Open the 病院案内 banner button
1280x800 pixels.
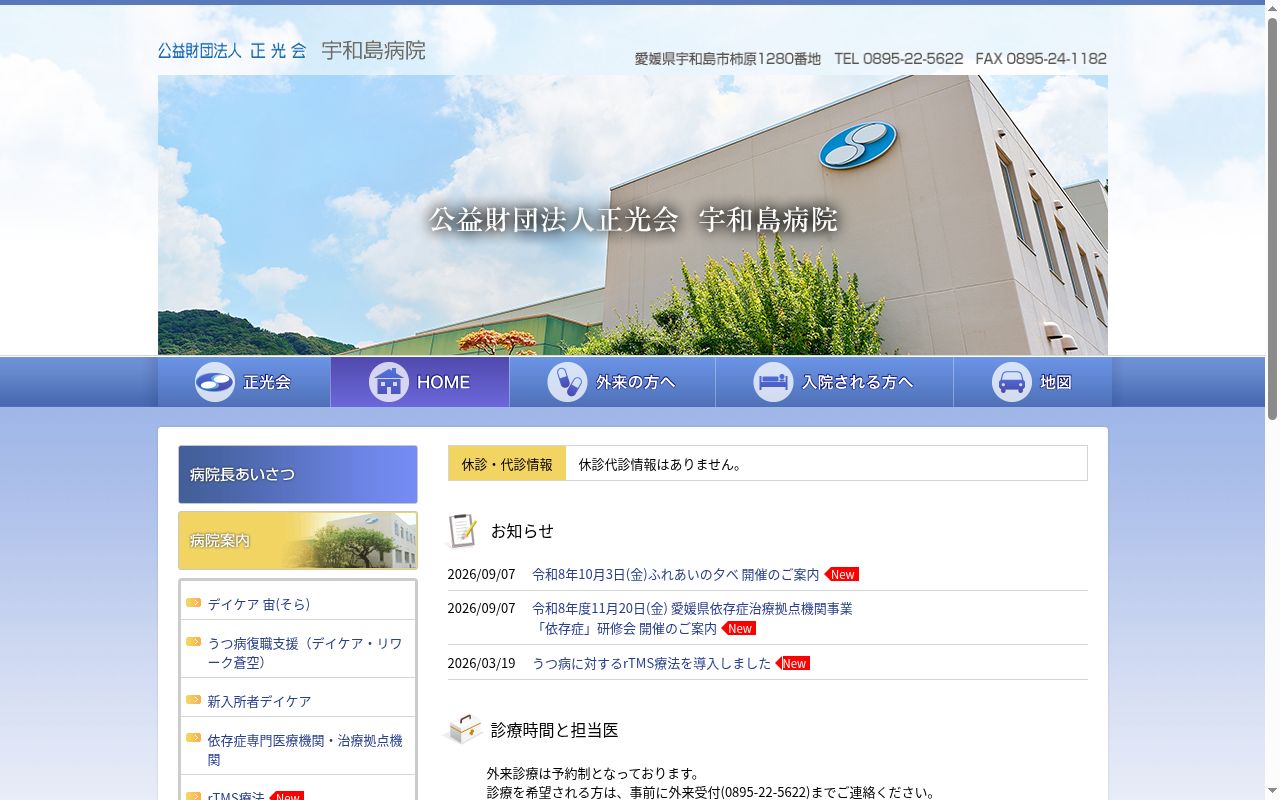click(x=298, y=541)
